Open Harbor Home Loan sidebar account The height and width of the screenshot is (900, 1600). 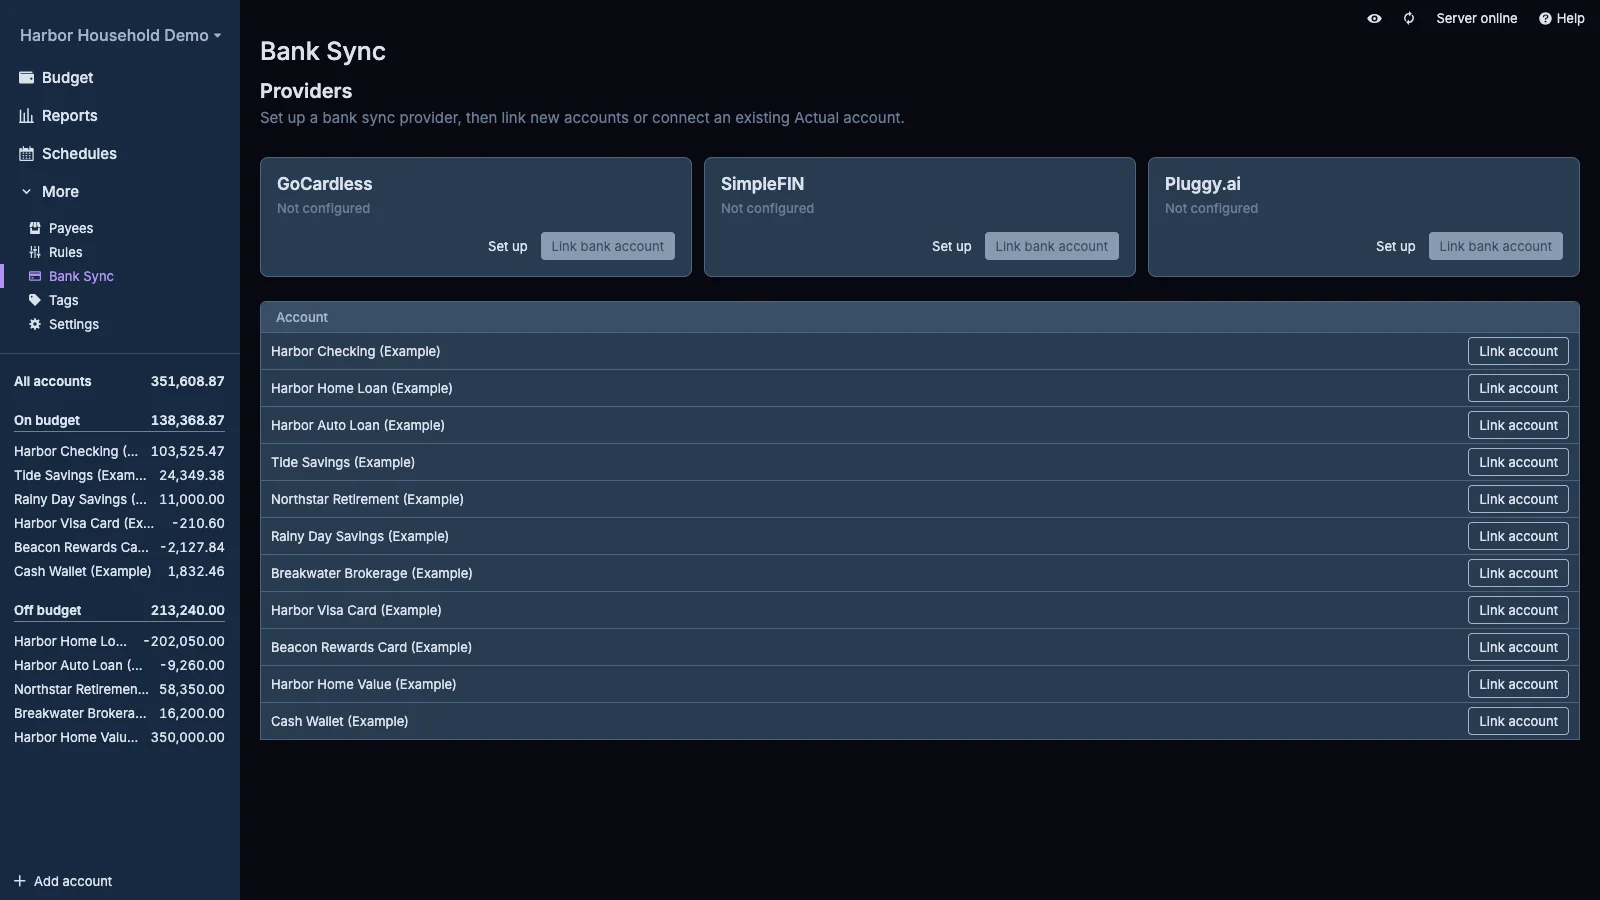point(119,641)
